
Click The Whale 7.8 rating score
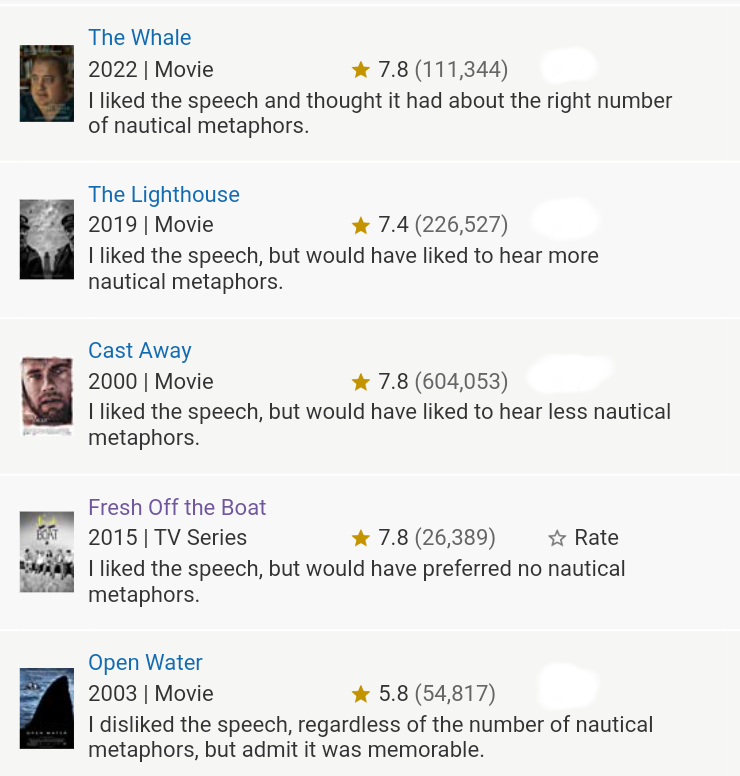(393, 70)
